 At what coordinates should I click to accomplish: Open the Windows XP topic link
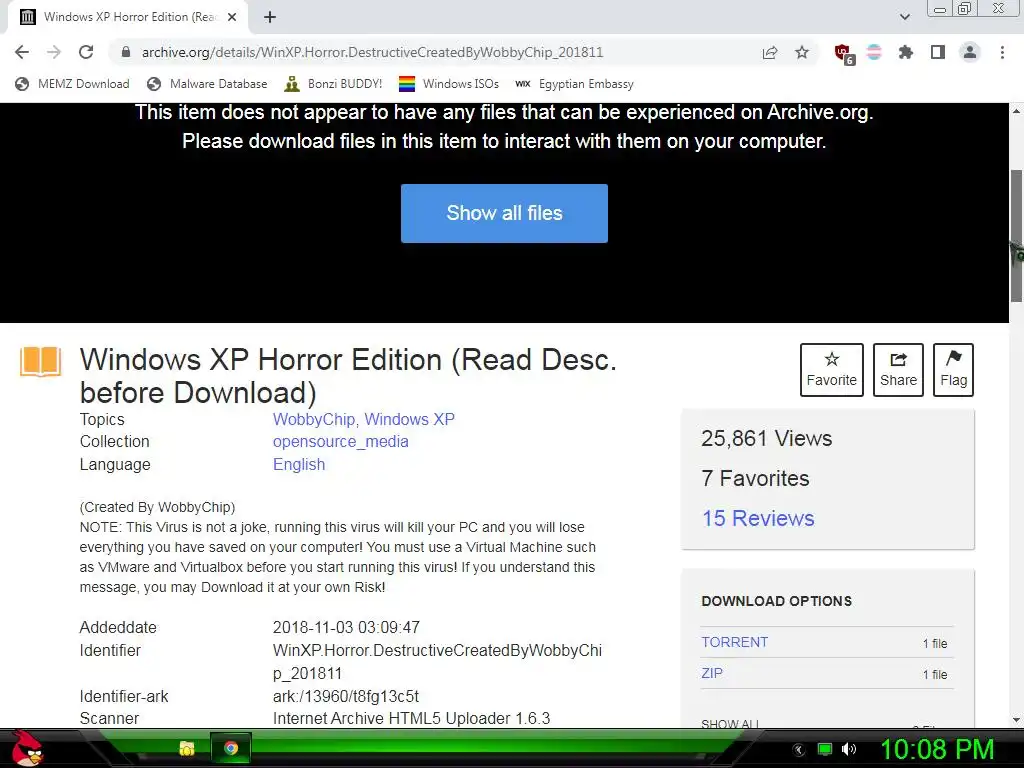[409, 419]
